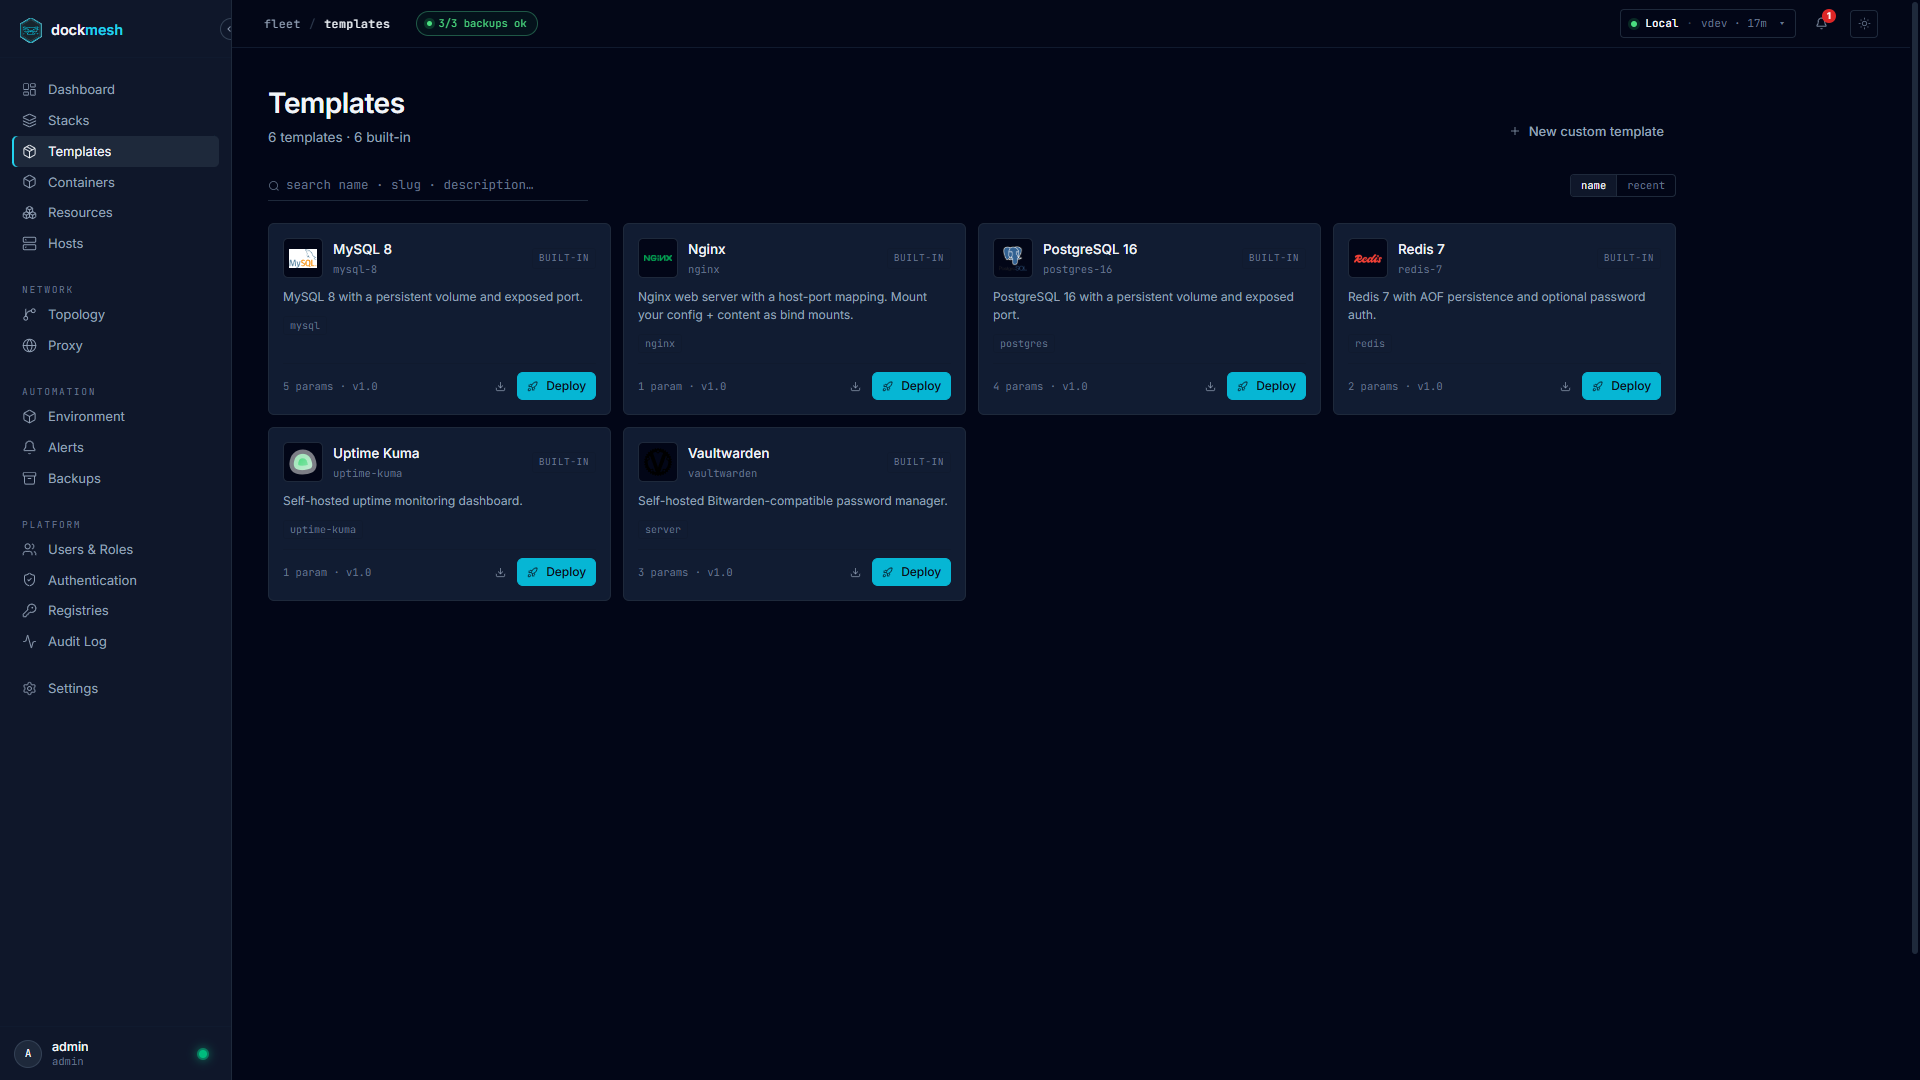Click the Redis 7 logo icon
The height and width of the screenshot is (1080, 1920).
coord(1368,259)
